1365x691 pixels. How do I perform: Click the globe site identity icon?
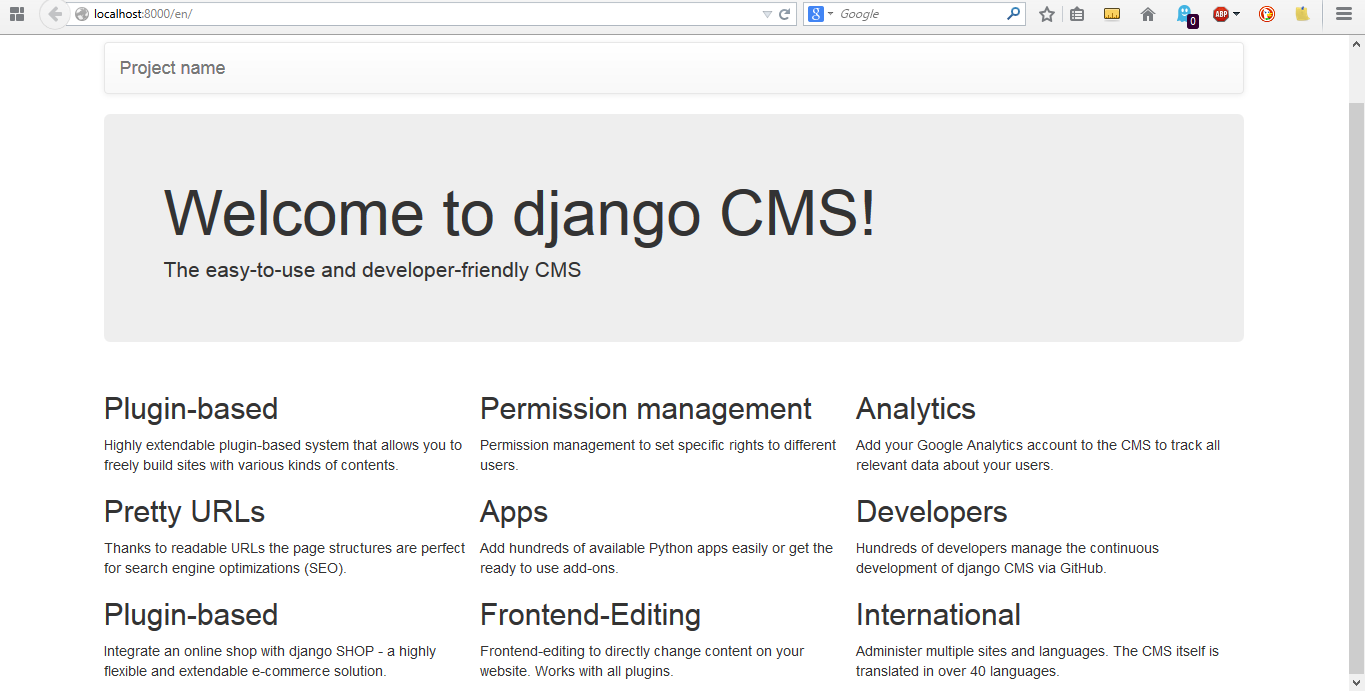point(80,14)
